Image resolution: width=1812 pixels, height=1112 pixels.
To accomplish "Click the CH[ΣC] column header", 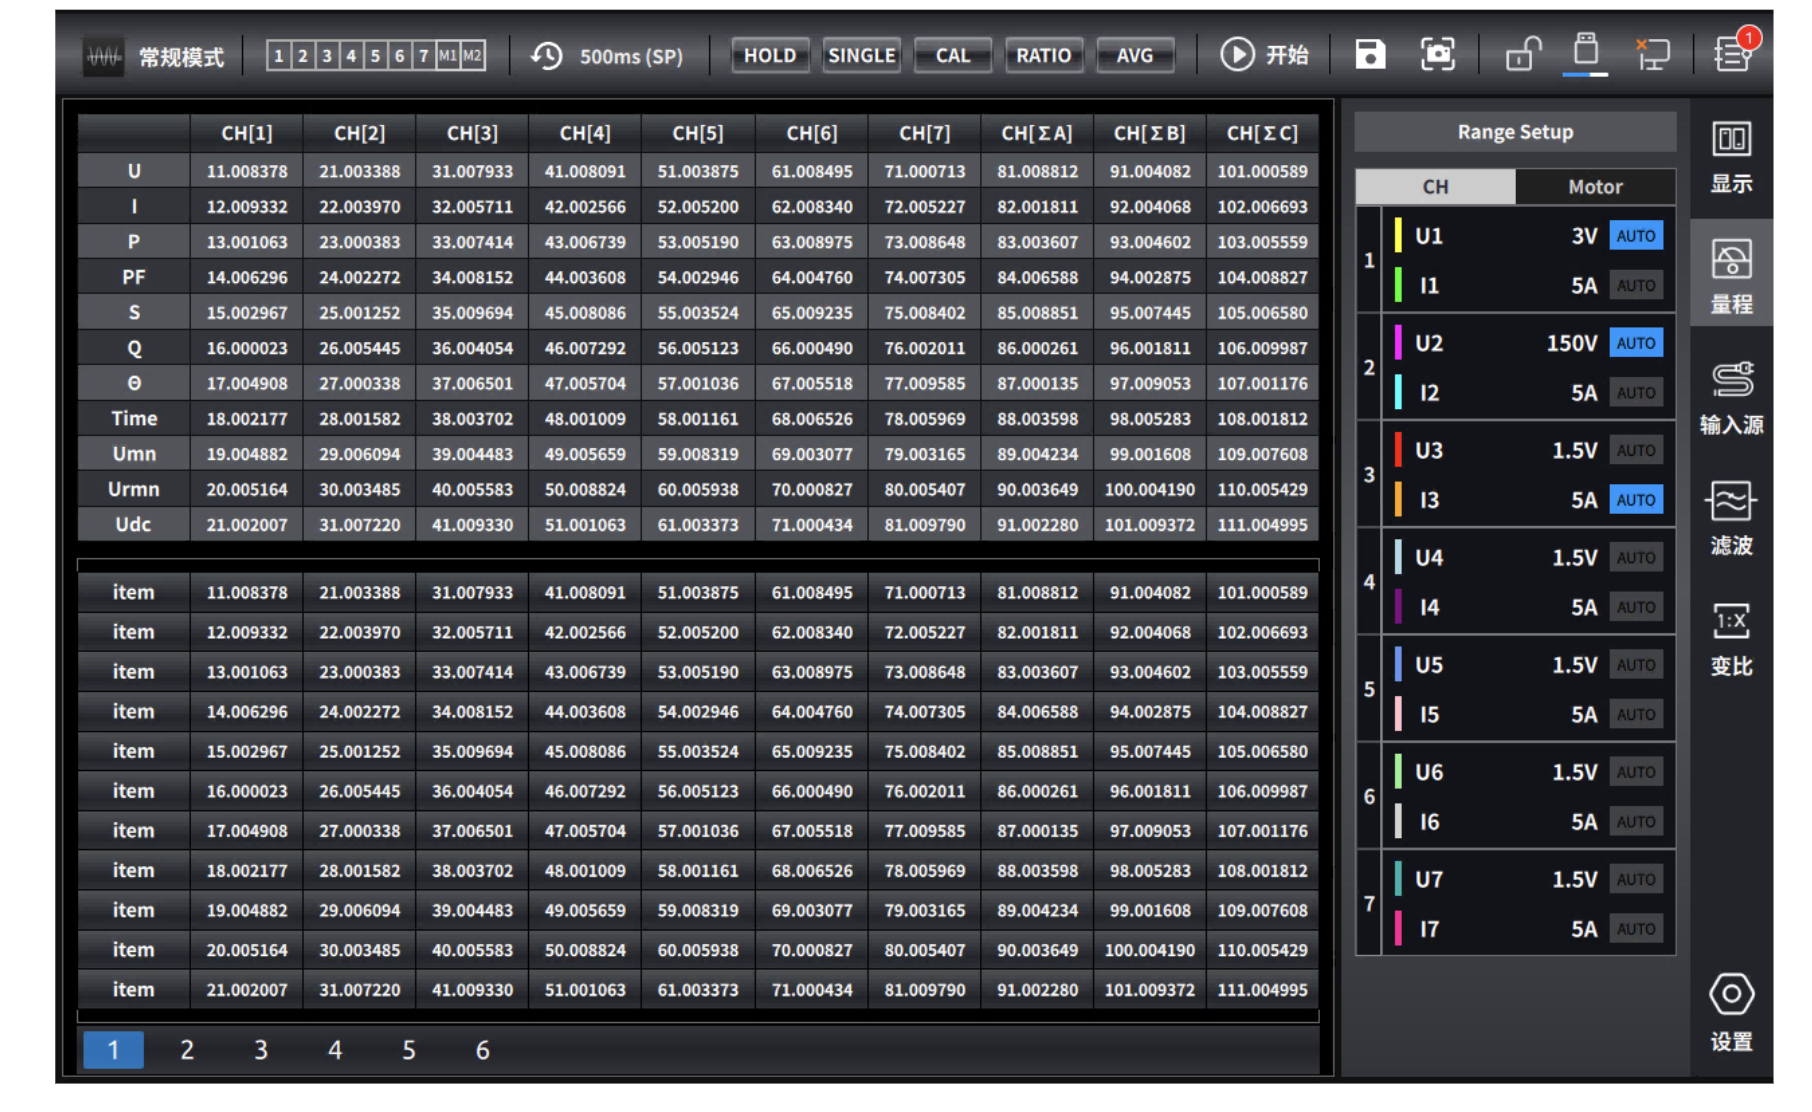I will (x=1262, y=133).
